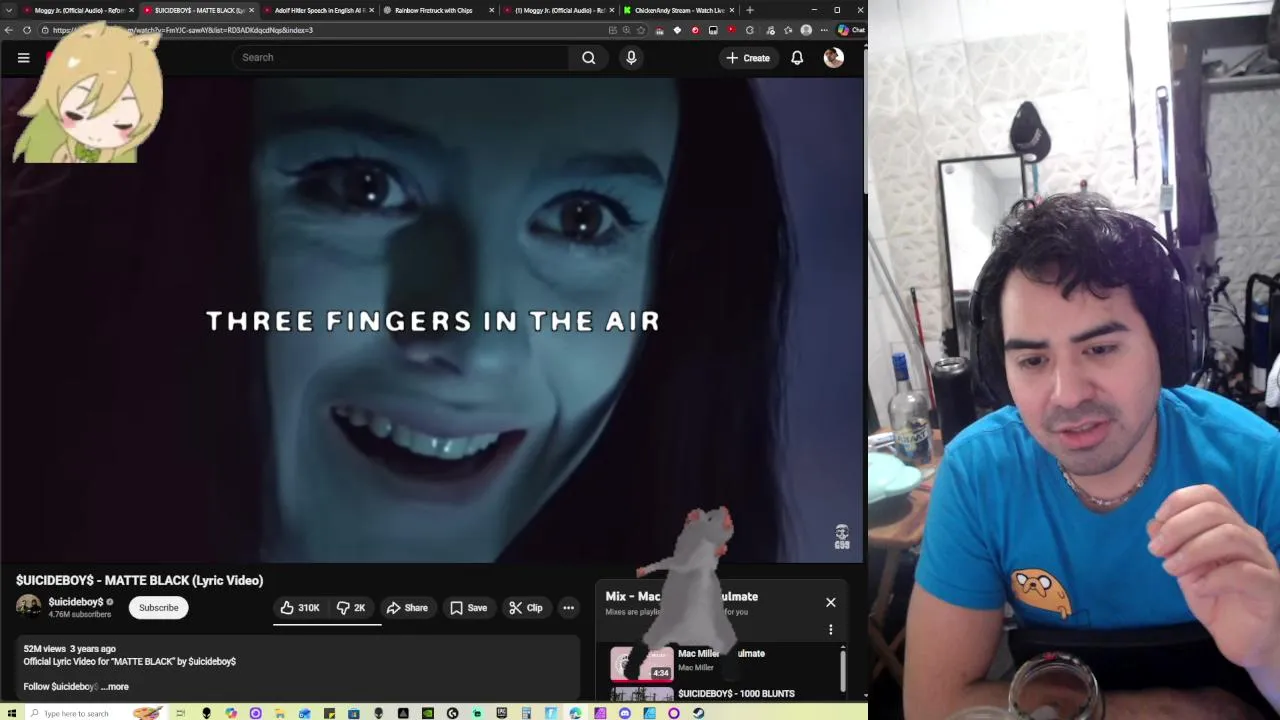The image size is (1280, 720).
Task: Open the more actions three-dot menu
Action: 568,607
